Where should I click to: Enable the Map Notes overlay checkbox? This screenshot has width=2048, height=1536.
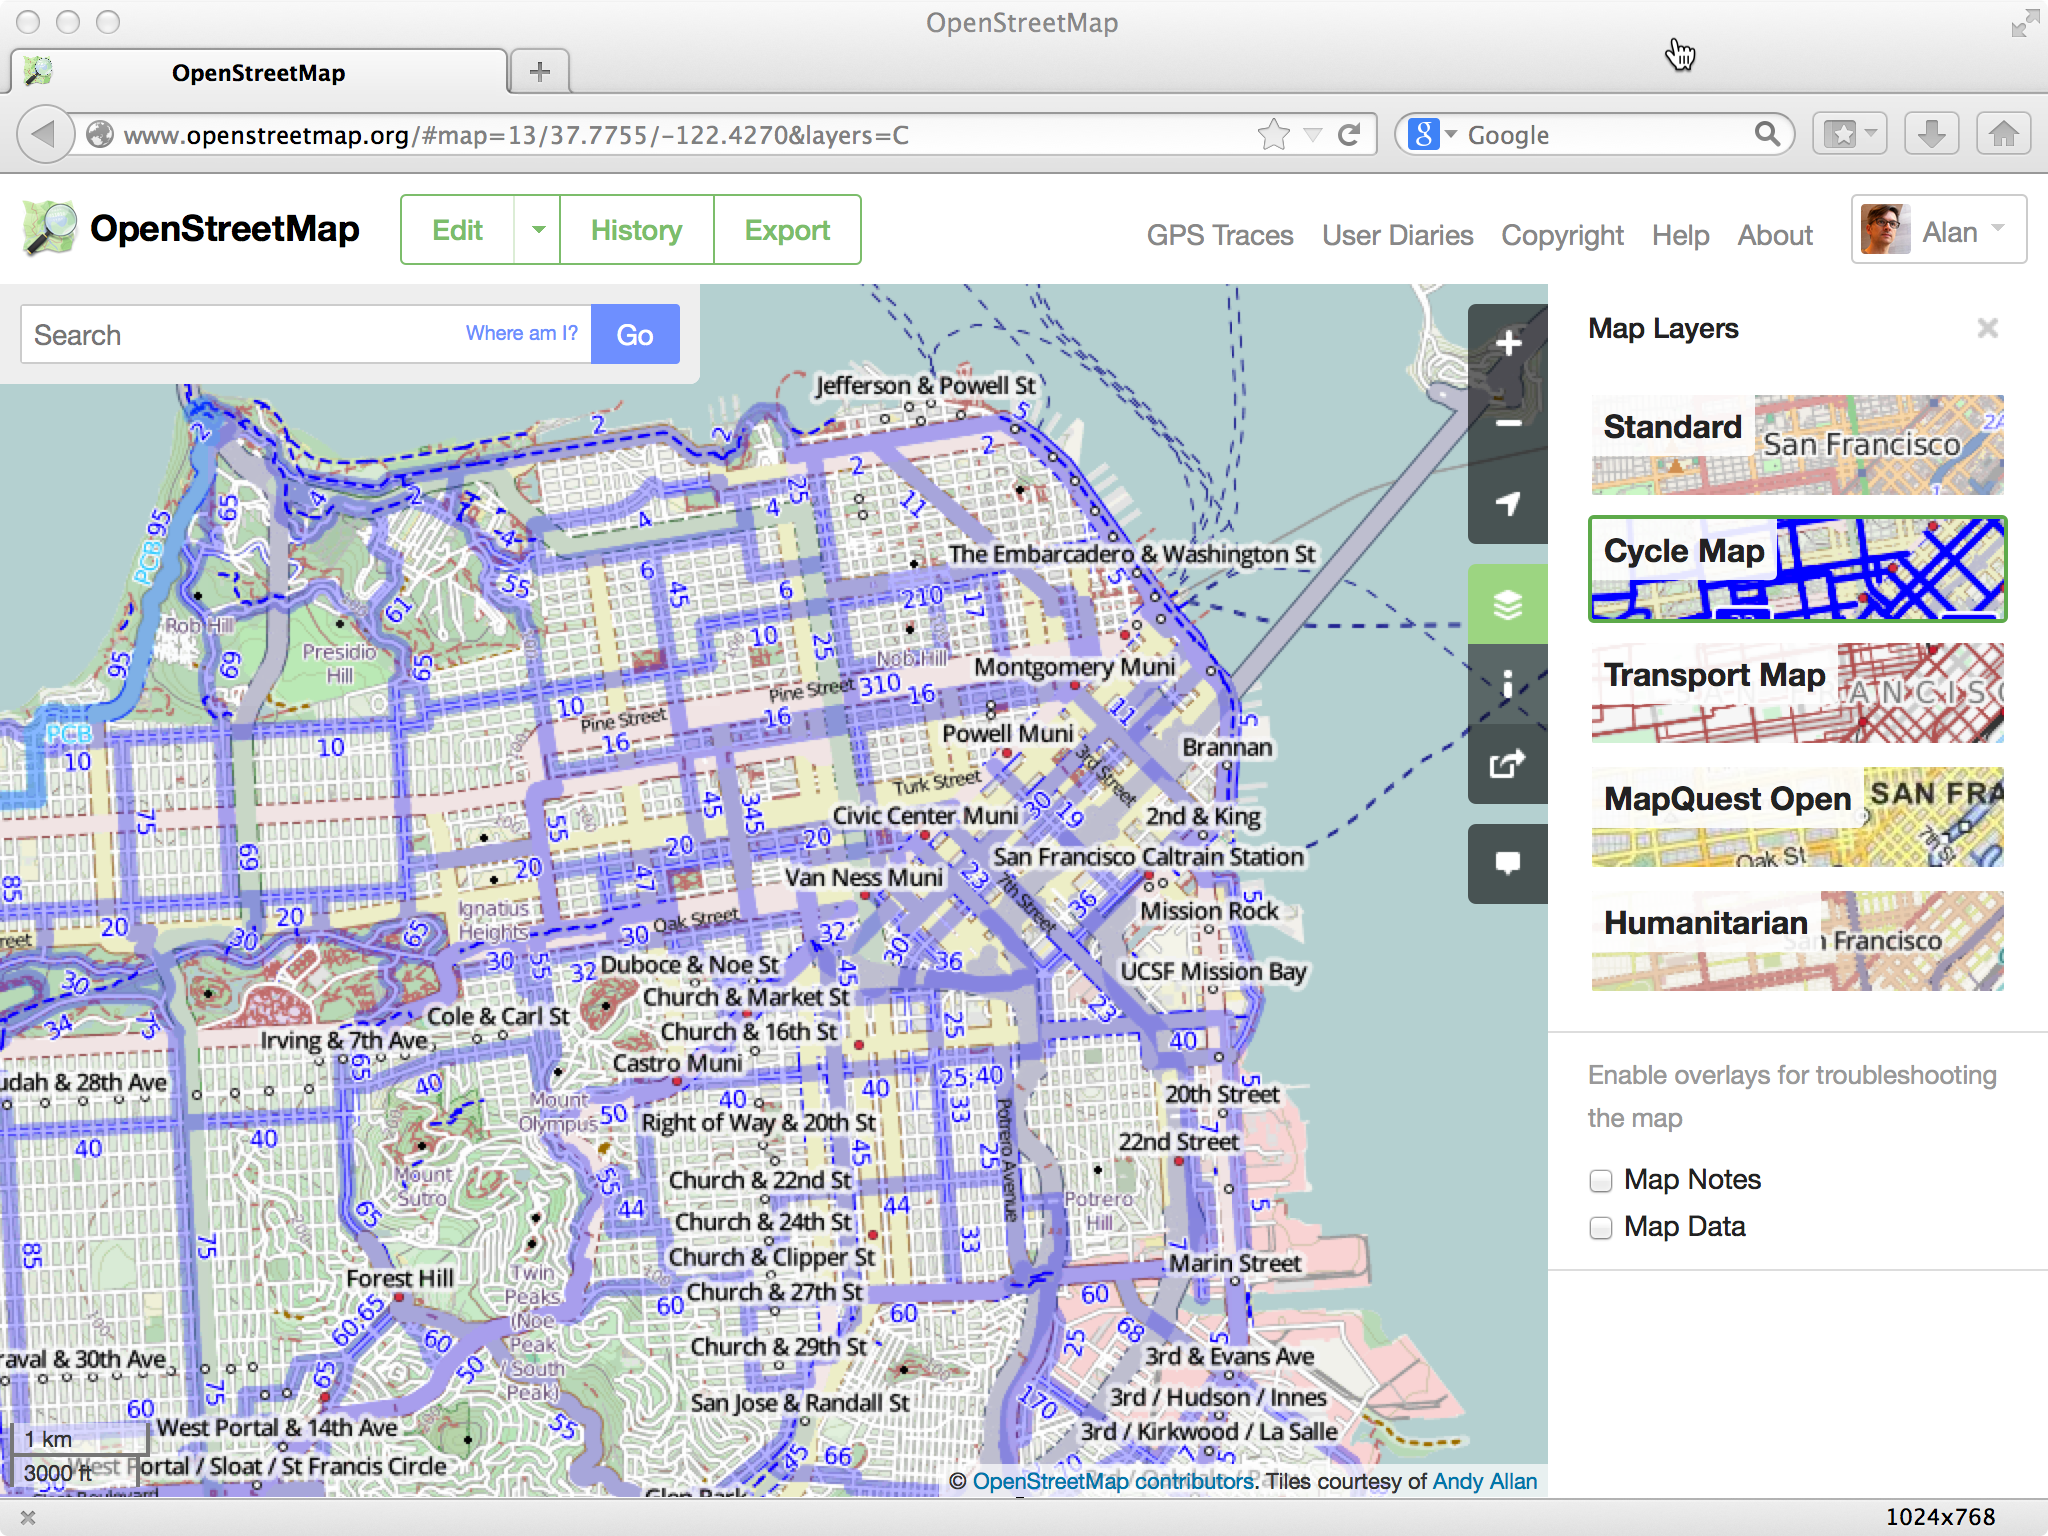1601,1181
